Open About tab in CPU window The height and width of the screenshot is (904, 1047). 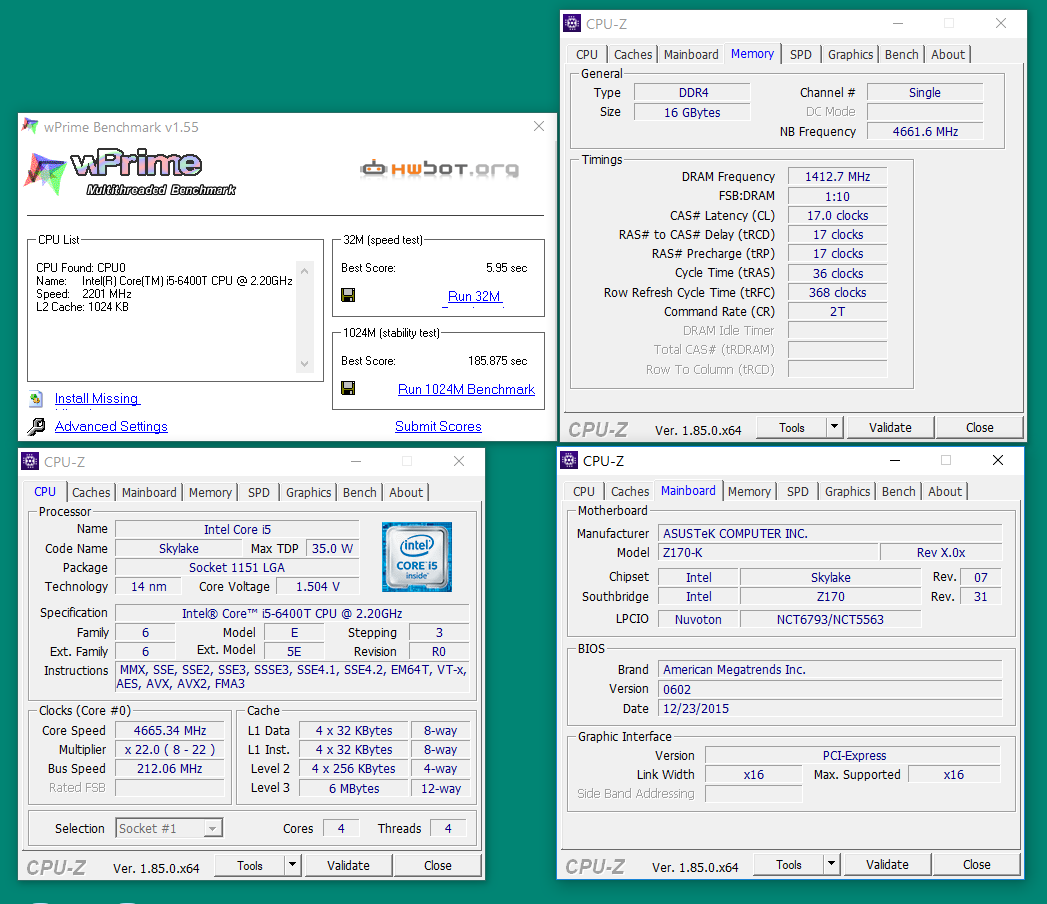pyautogui.click(x=405, y=493)
